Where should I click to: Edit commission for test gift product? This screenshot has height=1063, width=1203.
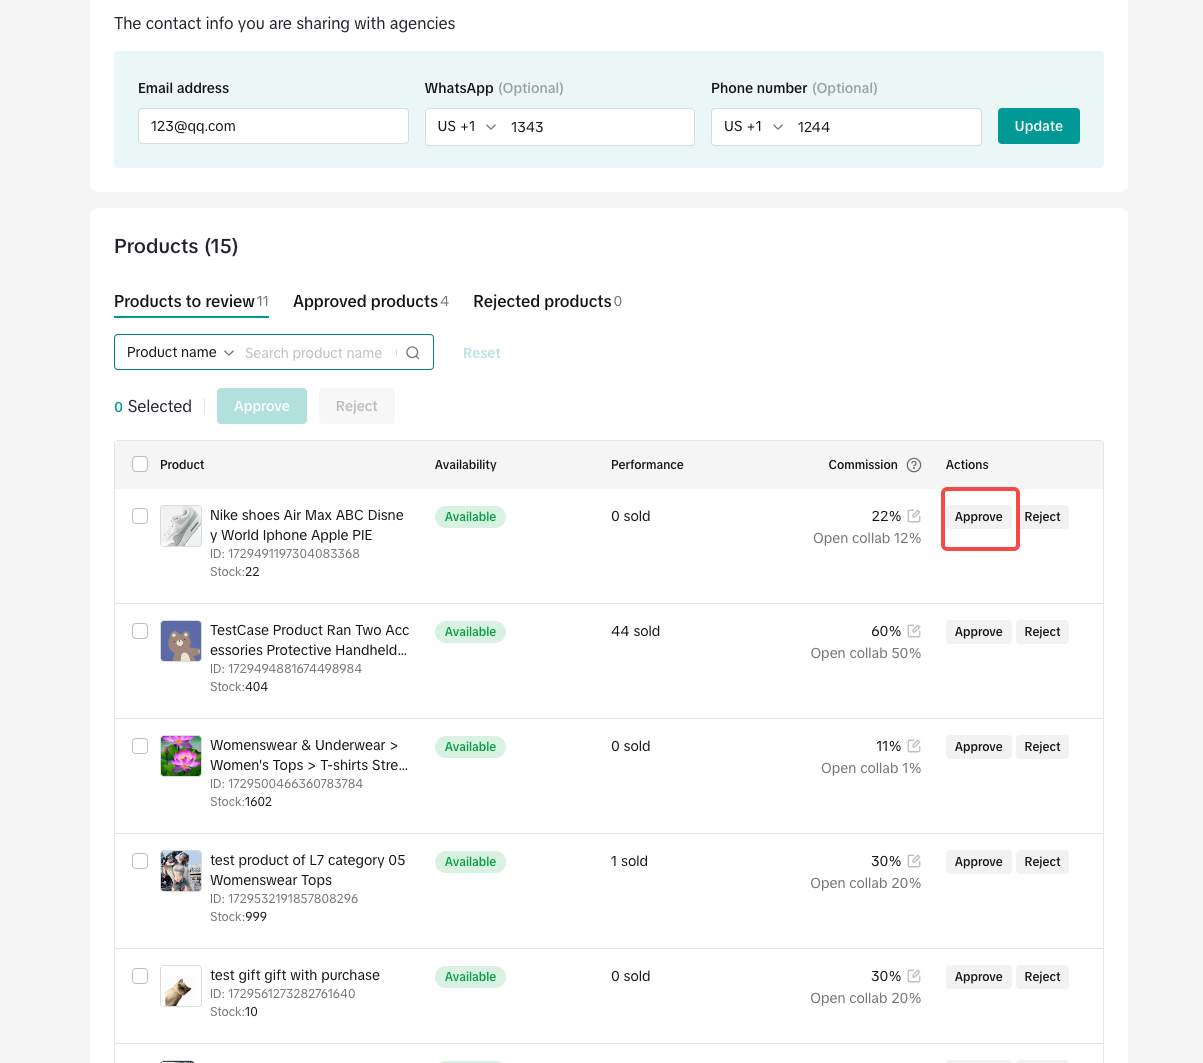click(914, 976)
